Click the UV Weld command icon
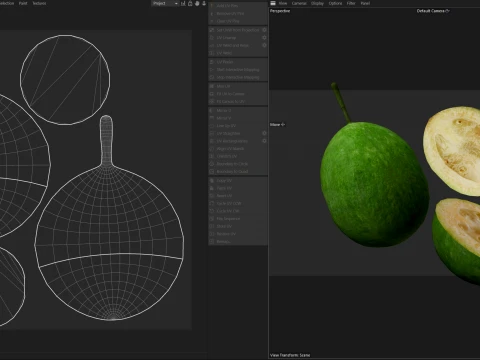This screenshot has height=360, width=480. (211, 53)
